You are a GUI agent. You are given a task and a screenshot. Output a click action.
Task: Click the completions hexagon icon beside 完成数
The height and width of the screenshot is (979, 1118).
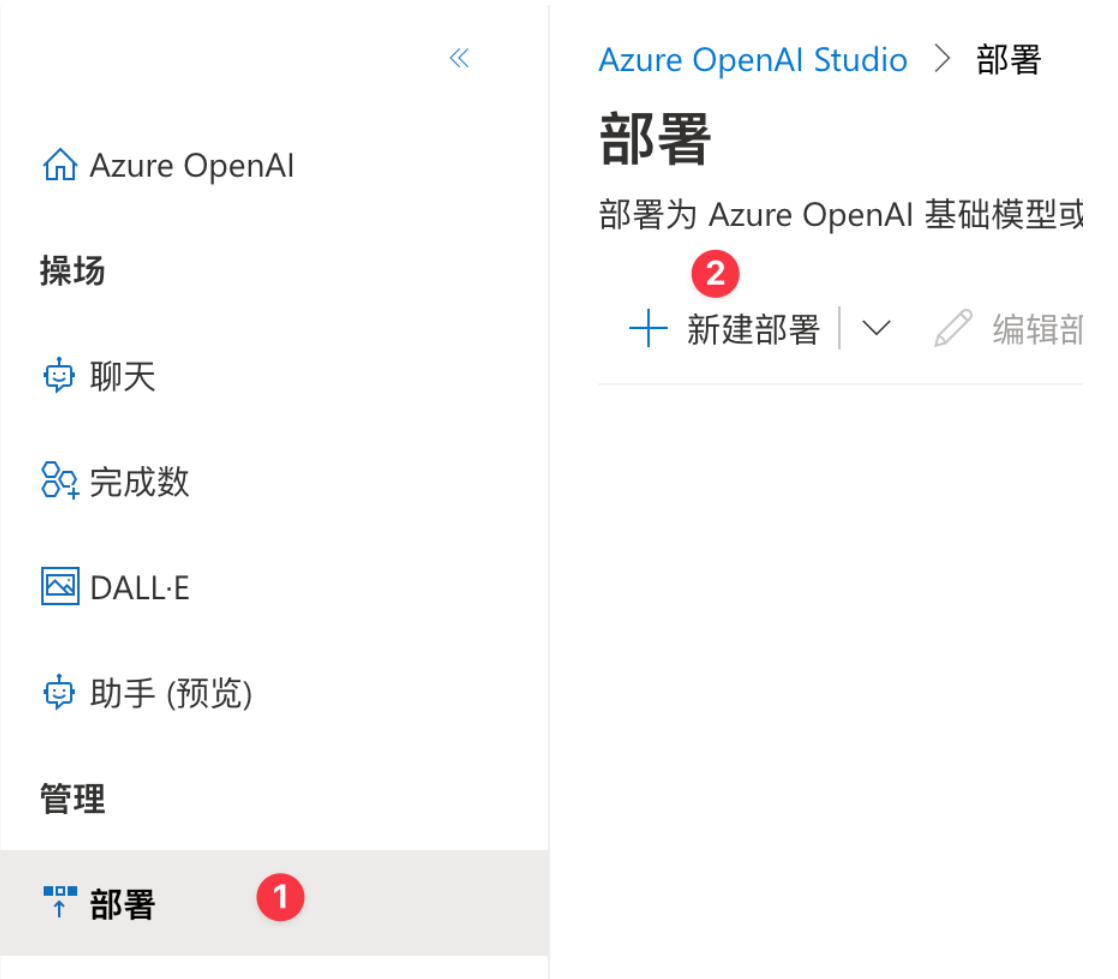(60, 481)
